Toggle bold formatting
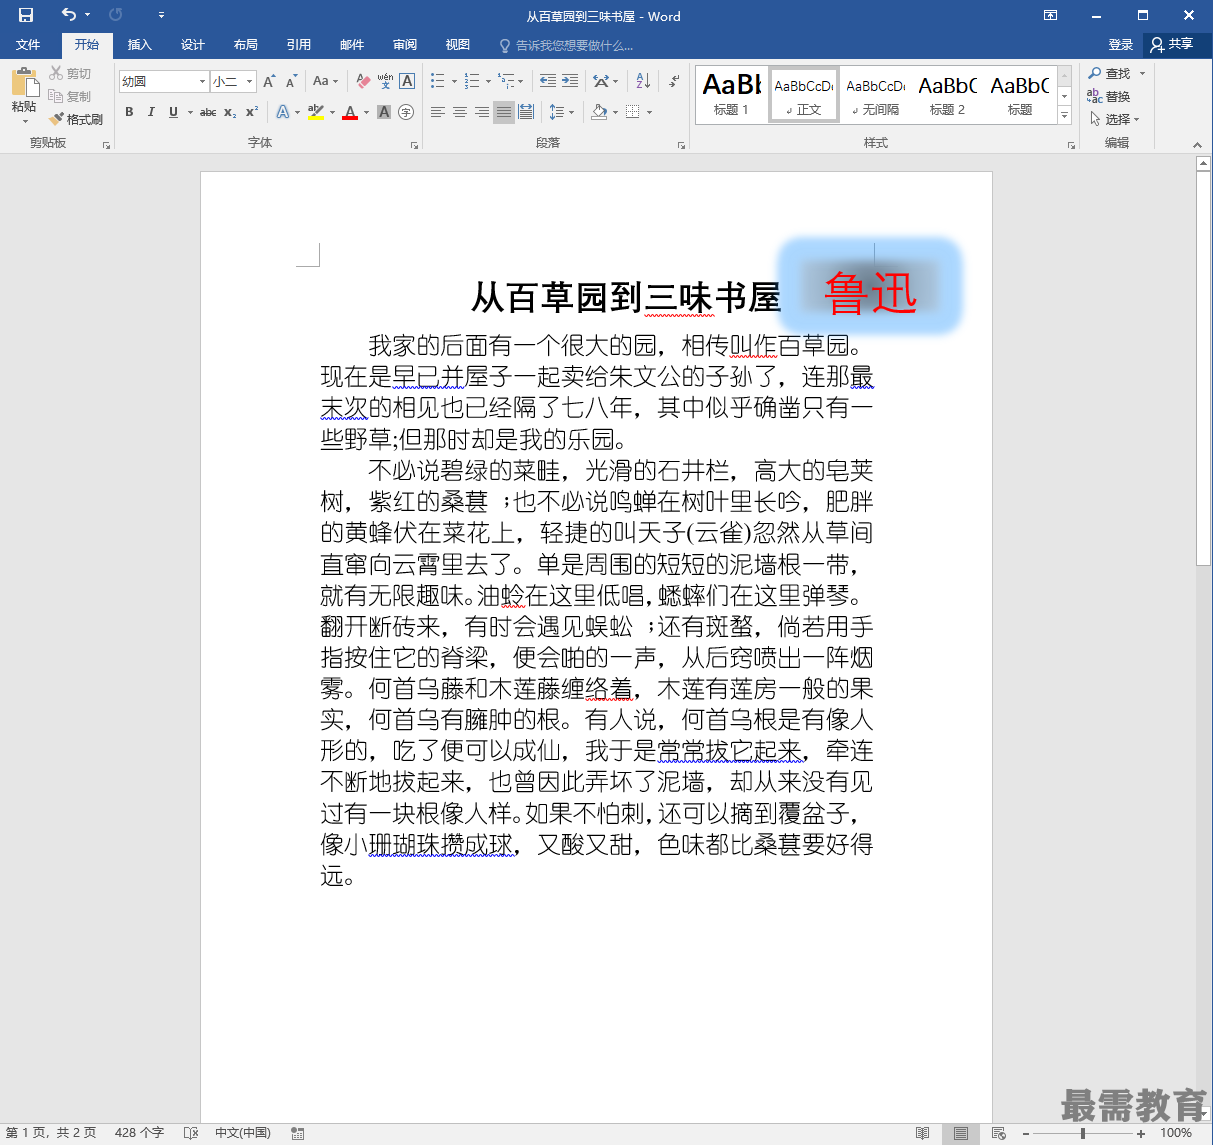The width and height of the screenshot is (1213, 1145). coord(129,112)
